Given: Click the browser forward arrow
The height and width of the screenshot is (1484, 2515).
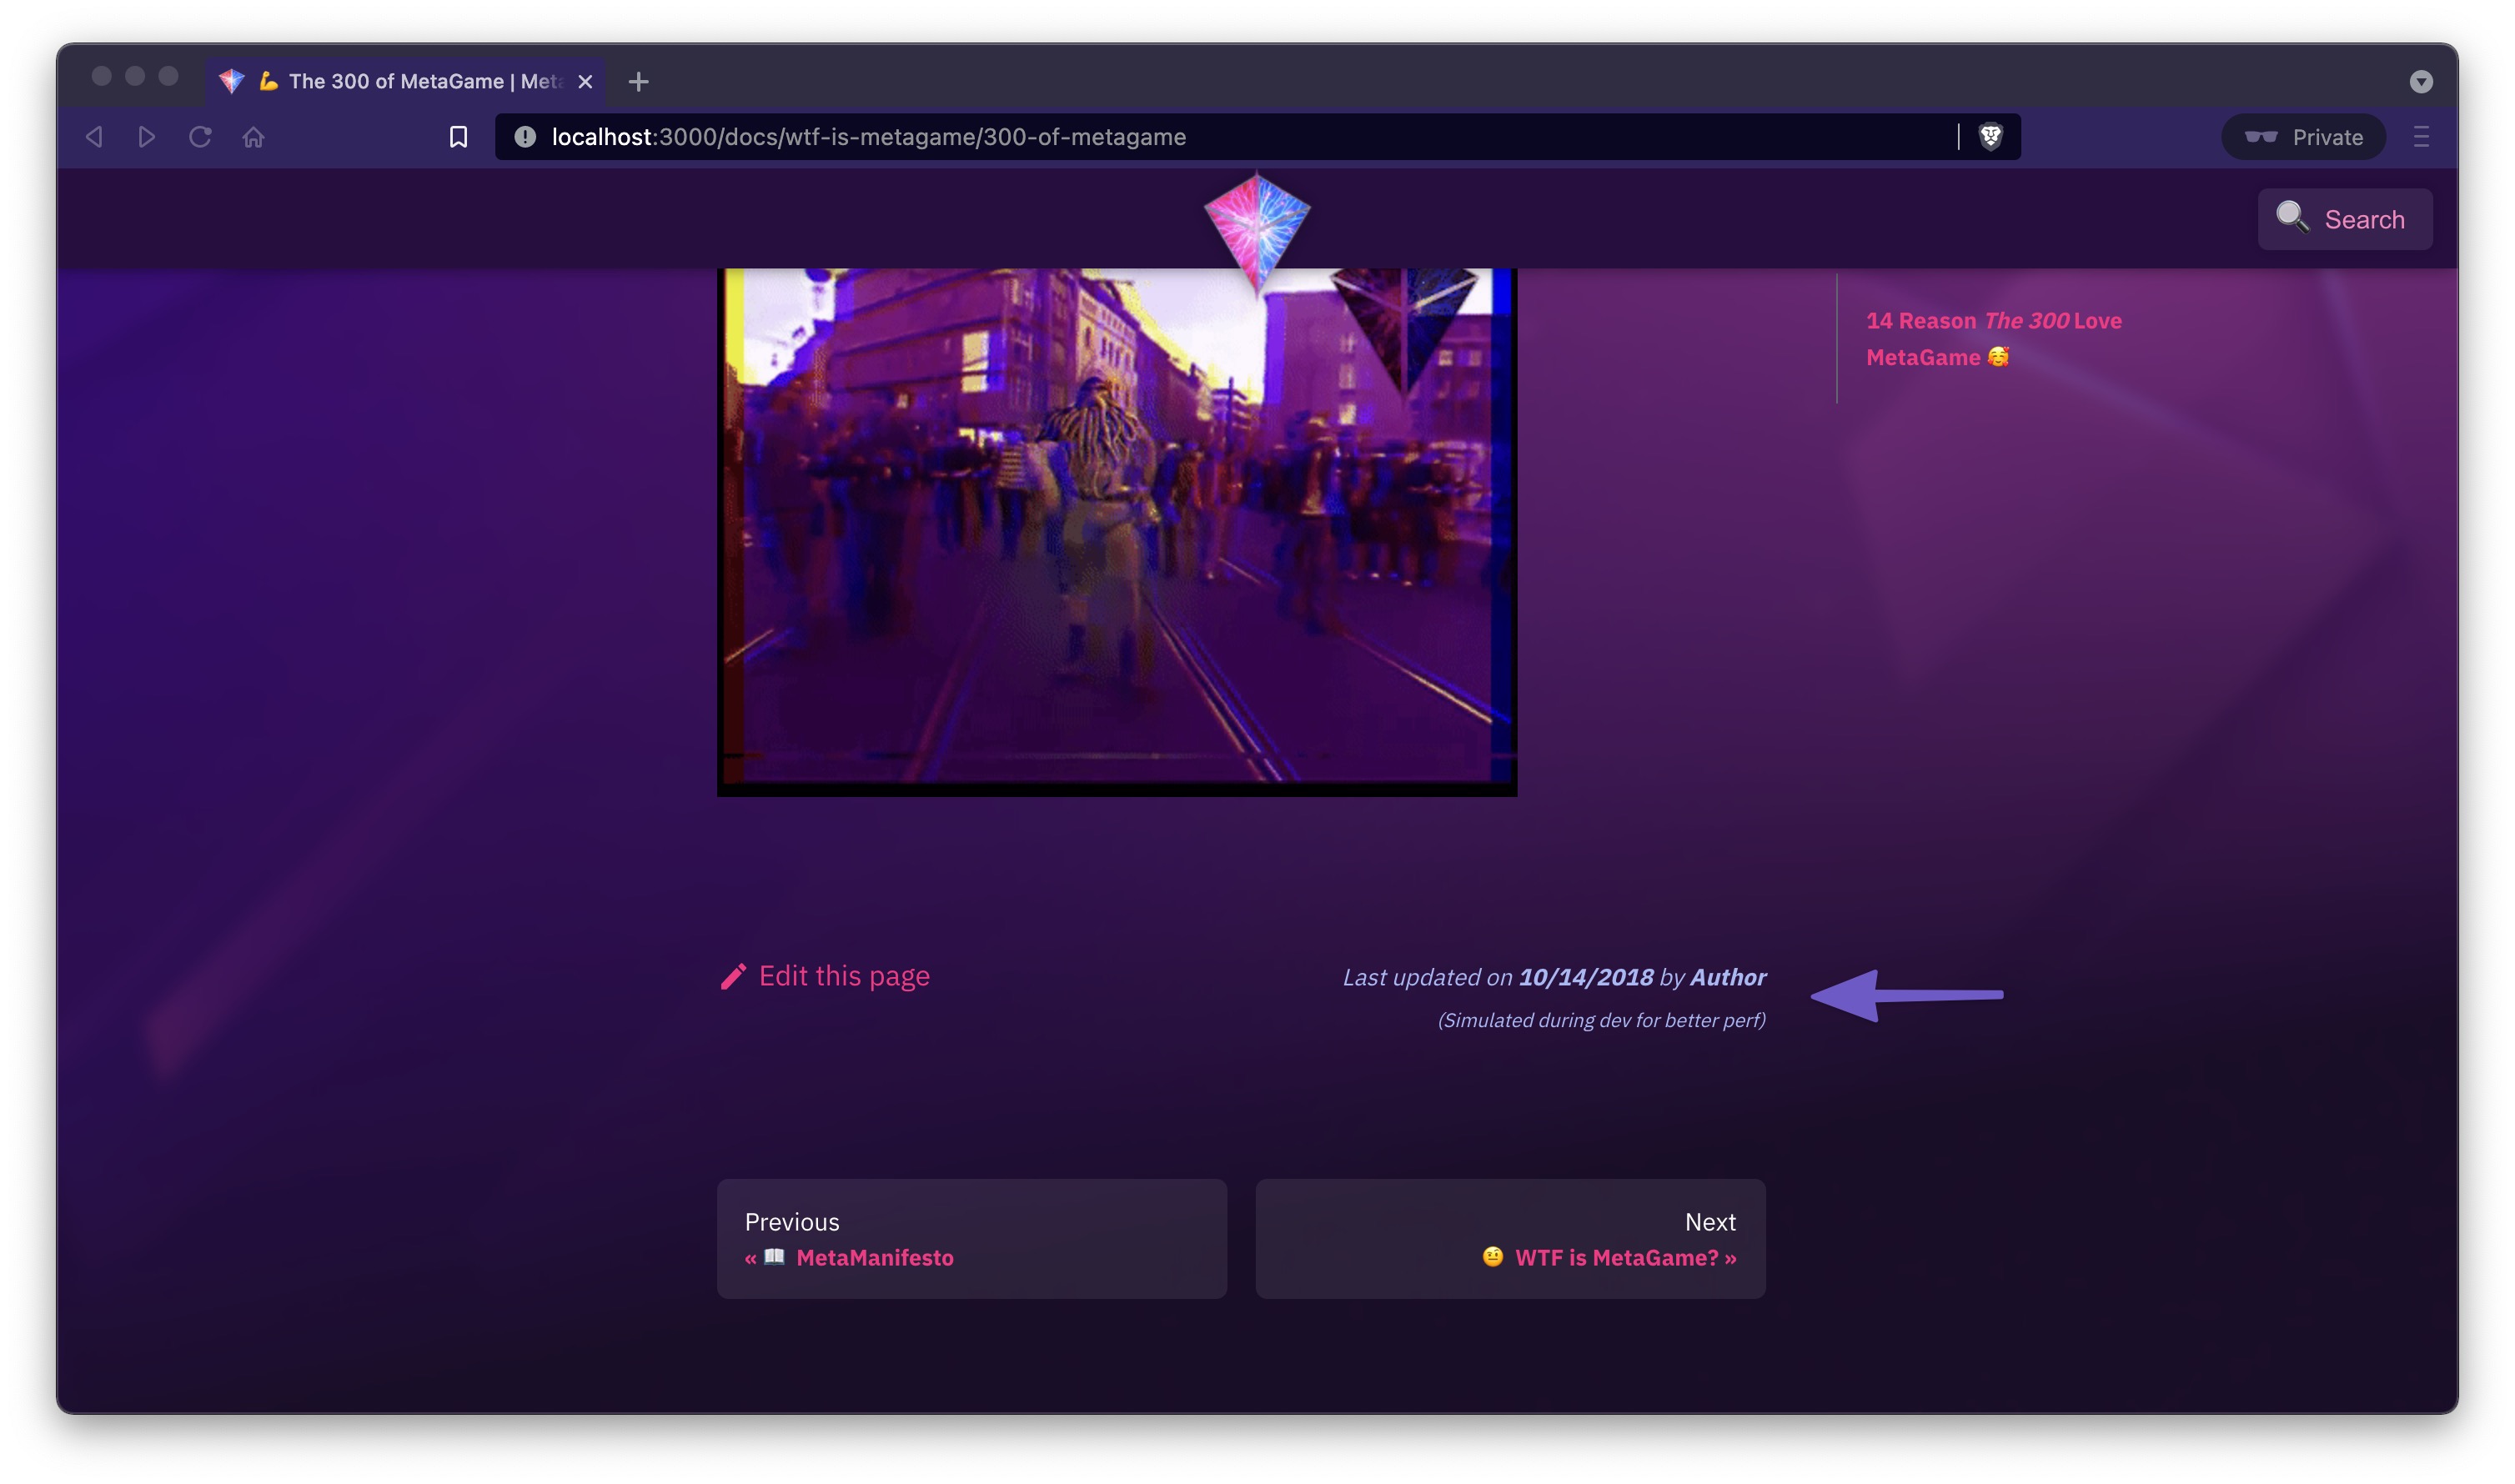Looking at the screenshot, I should click(146, 137).
